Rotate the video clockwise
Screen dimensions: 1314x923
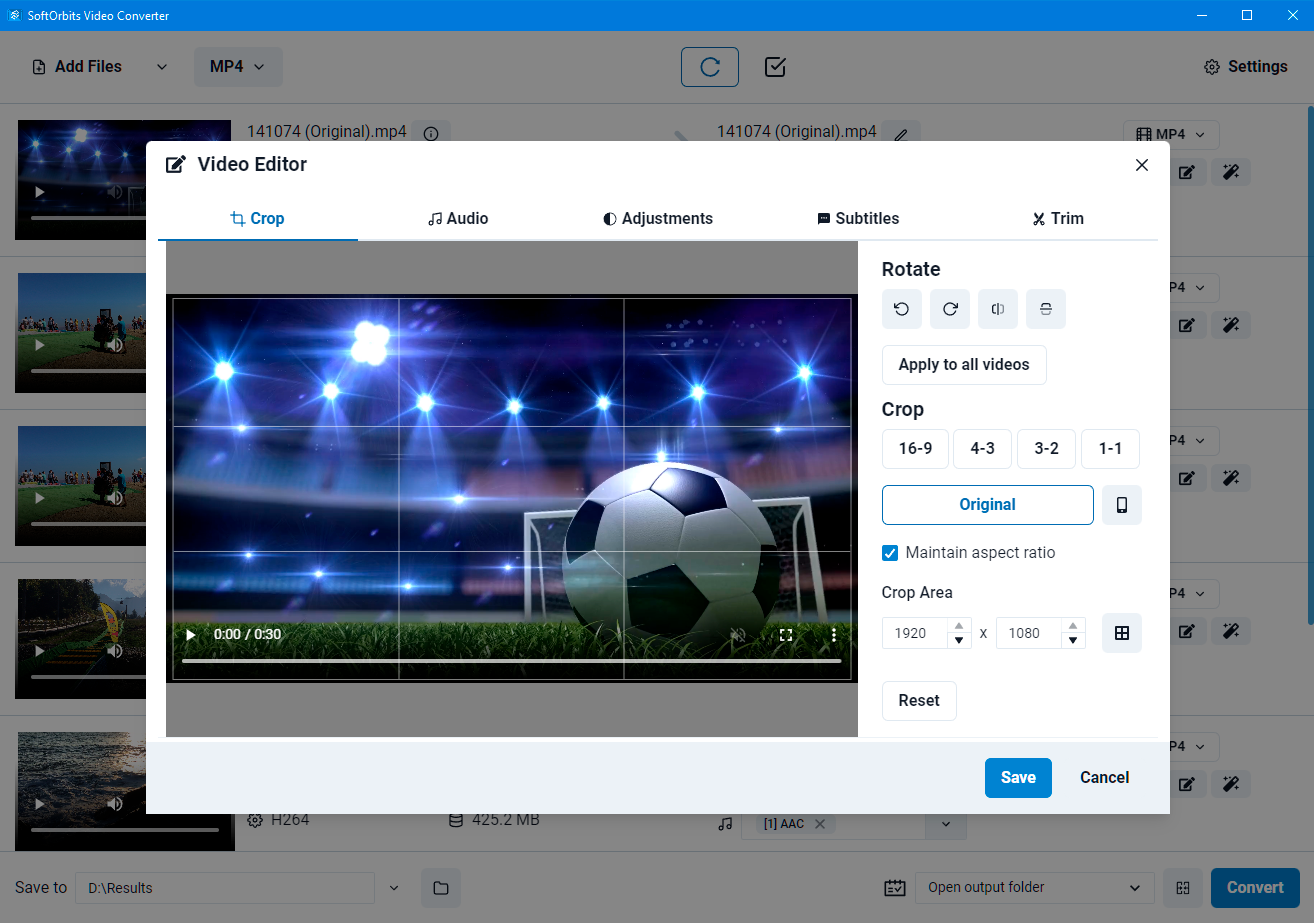coord(949,309)
